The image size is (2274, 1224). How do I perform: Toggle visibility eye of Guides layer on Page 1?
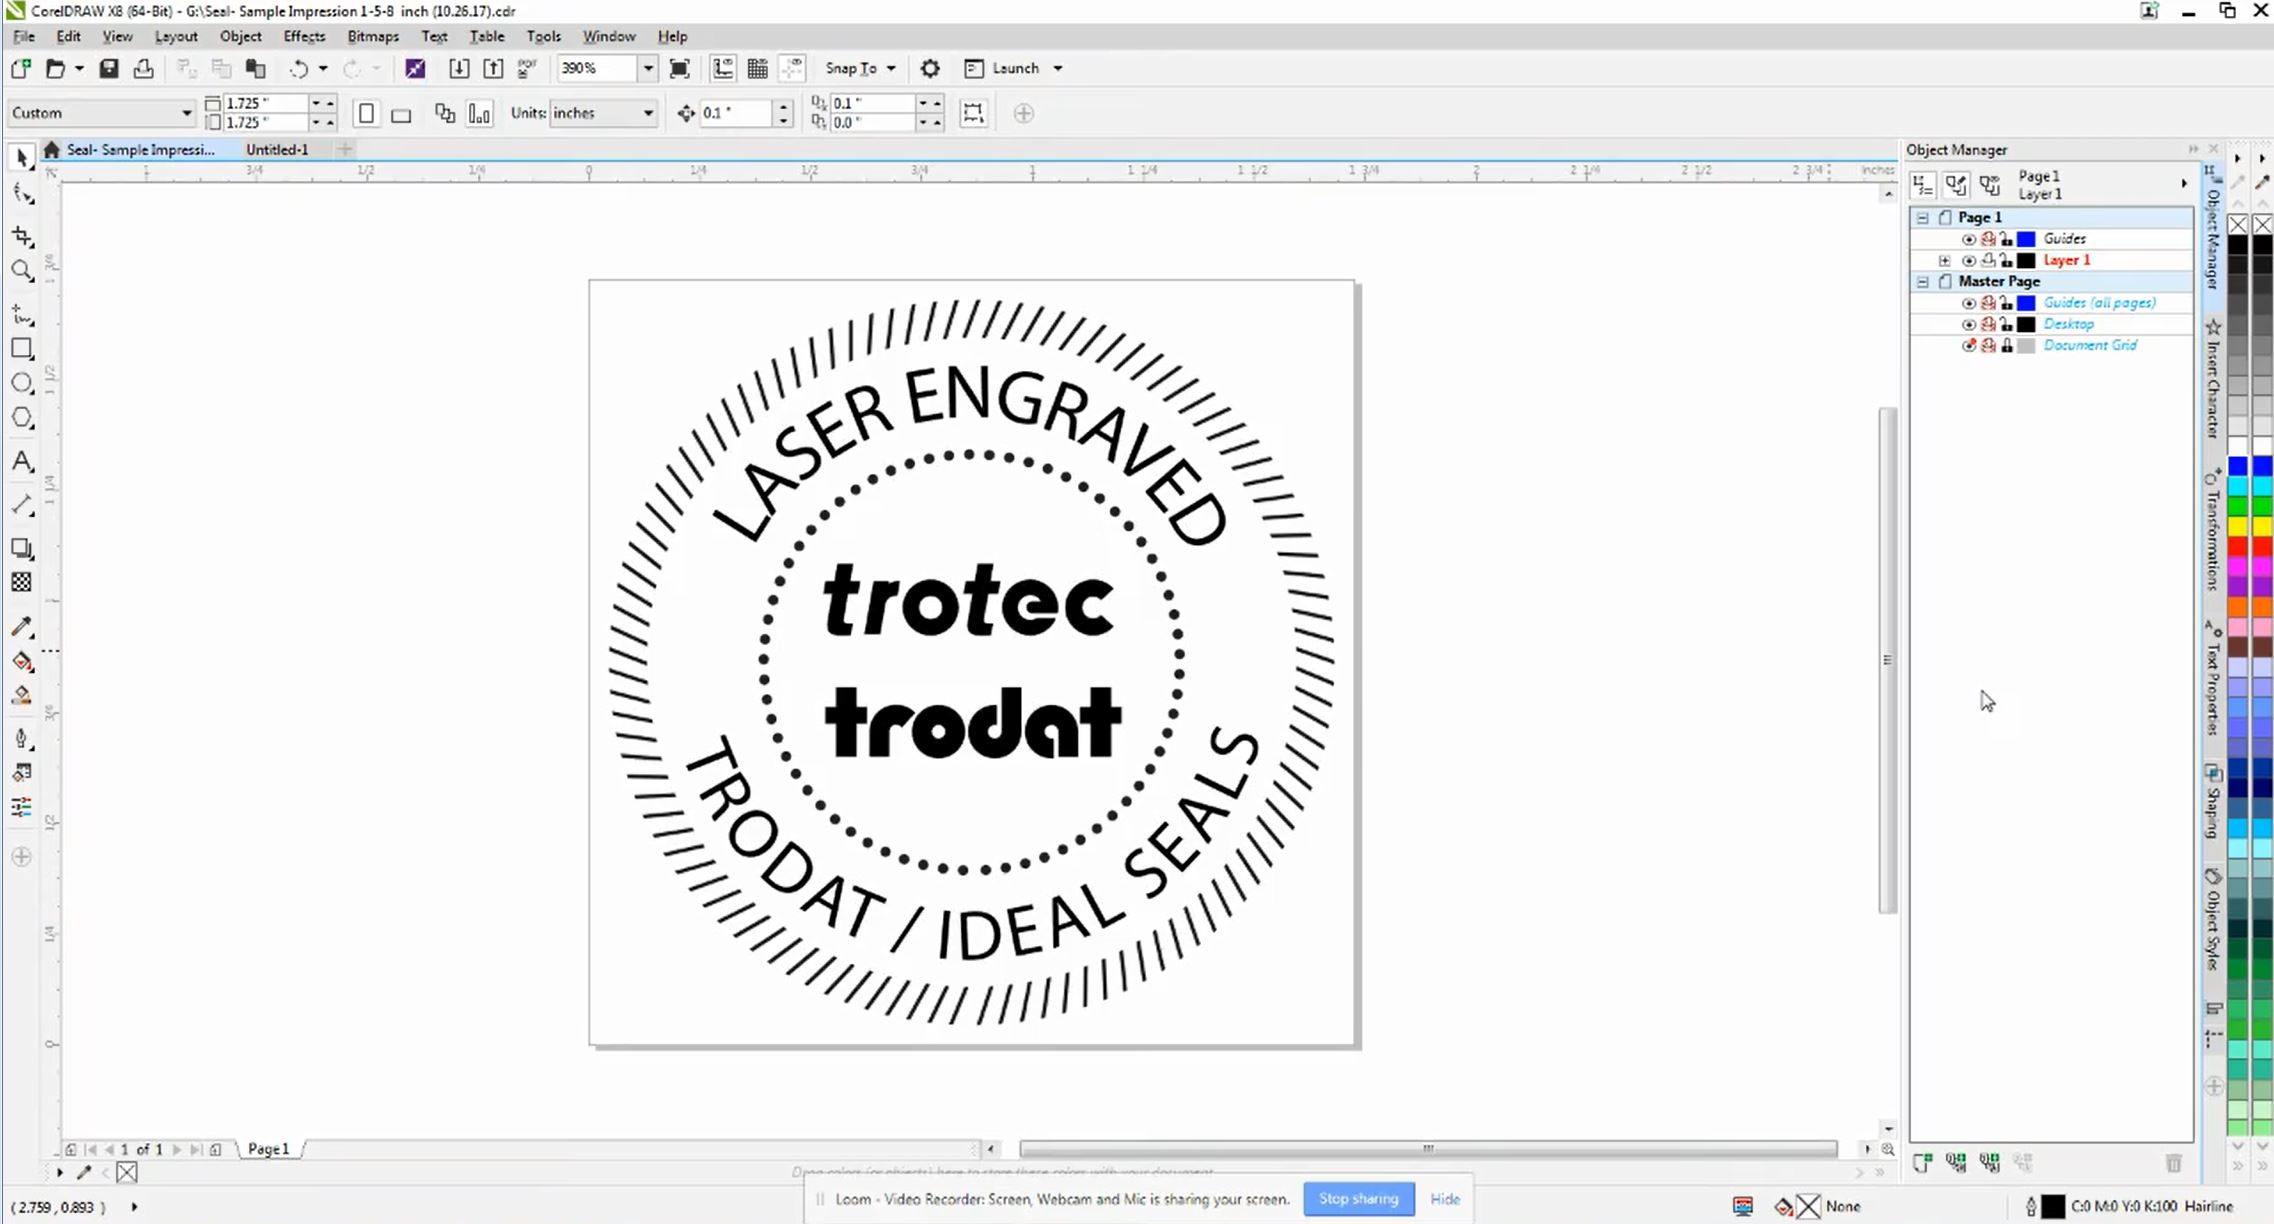tap(1968, 239)
